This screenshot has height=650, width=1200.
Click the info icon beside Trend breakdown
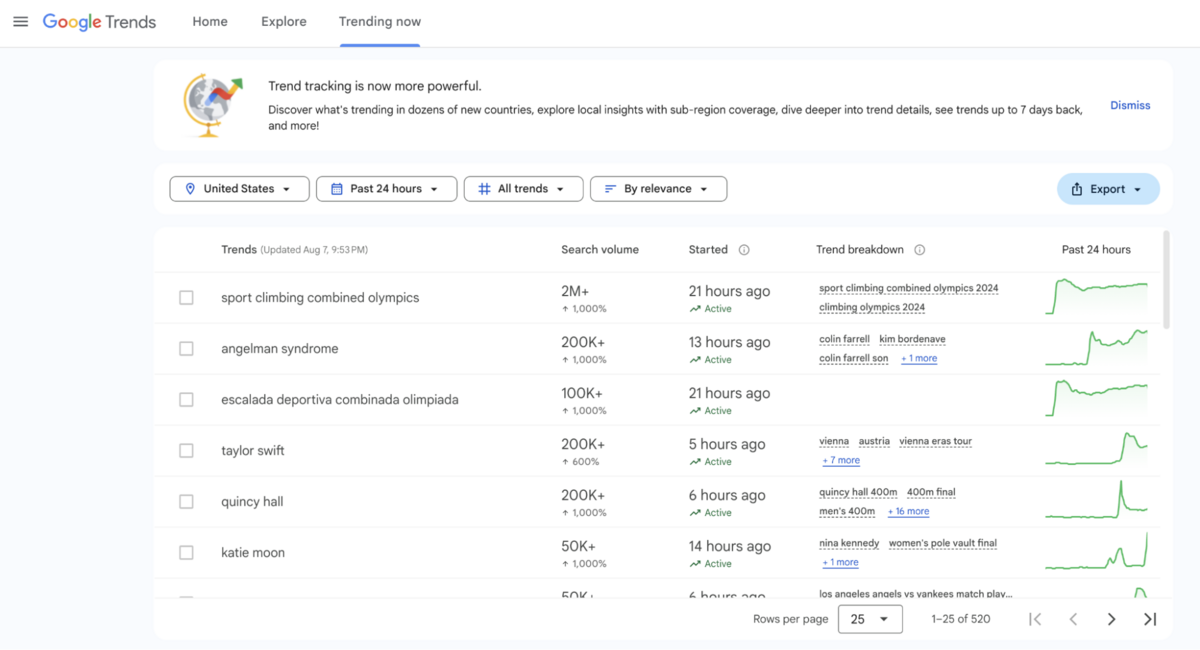click(920, 250)
